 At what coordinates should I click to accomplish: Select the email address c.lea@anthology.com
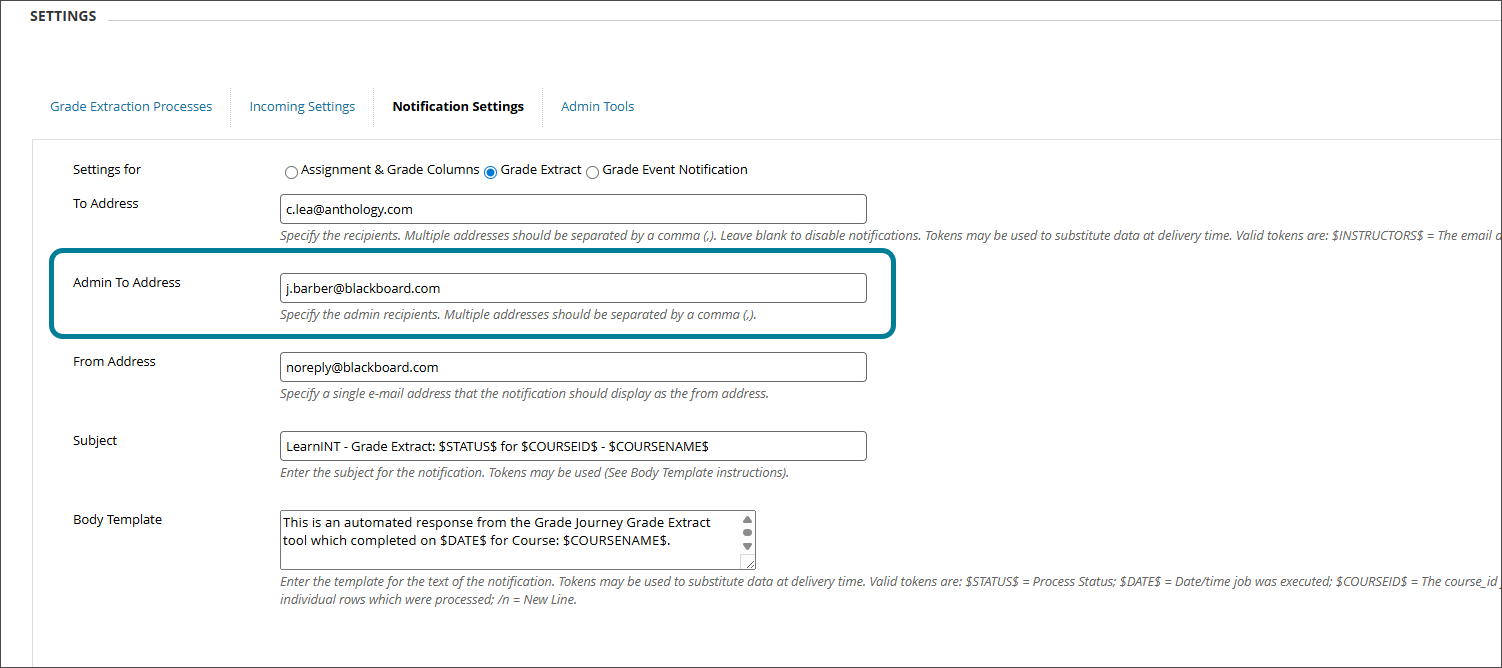pyautogui.click(x=348, y=209)
